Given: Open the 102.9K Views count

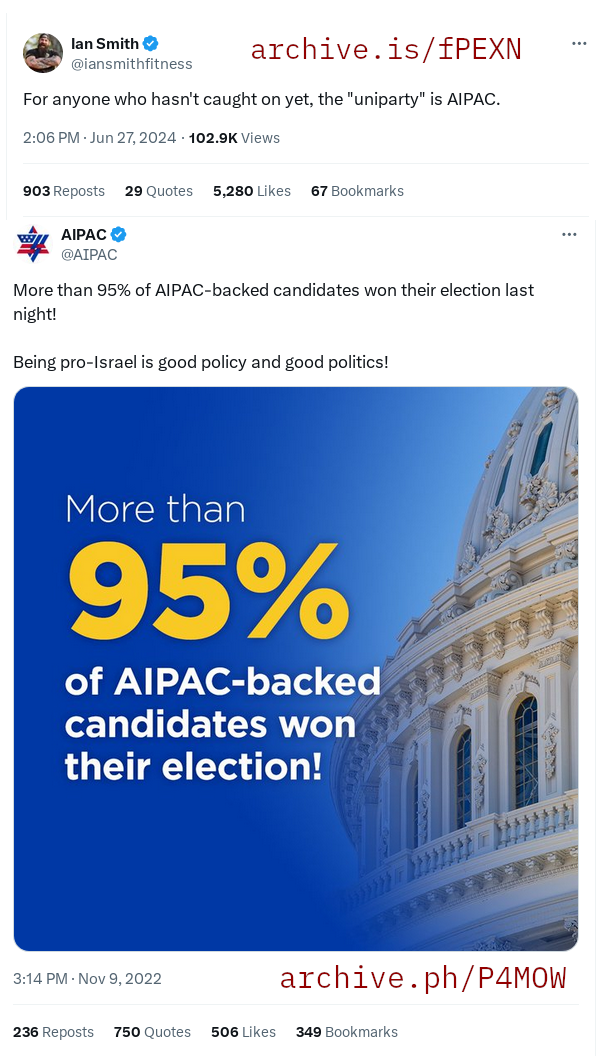Looking at the screenshot, I should click(x=234, y=138).
